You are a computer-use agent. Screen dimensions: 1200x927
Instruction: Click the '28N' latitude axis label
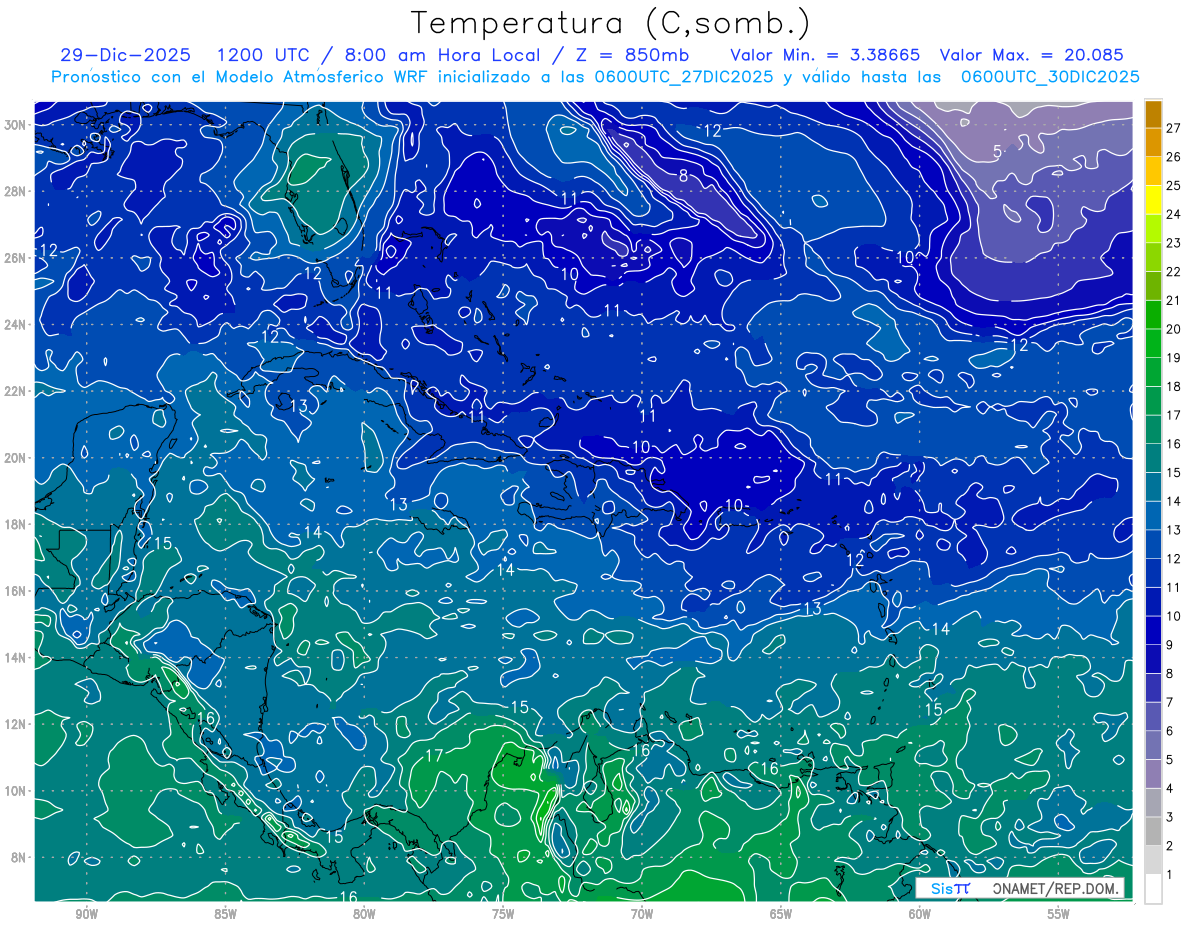[x=15, y=191]
